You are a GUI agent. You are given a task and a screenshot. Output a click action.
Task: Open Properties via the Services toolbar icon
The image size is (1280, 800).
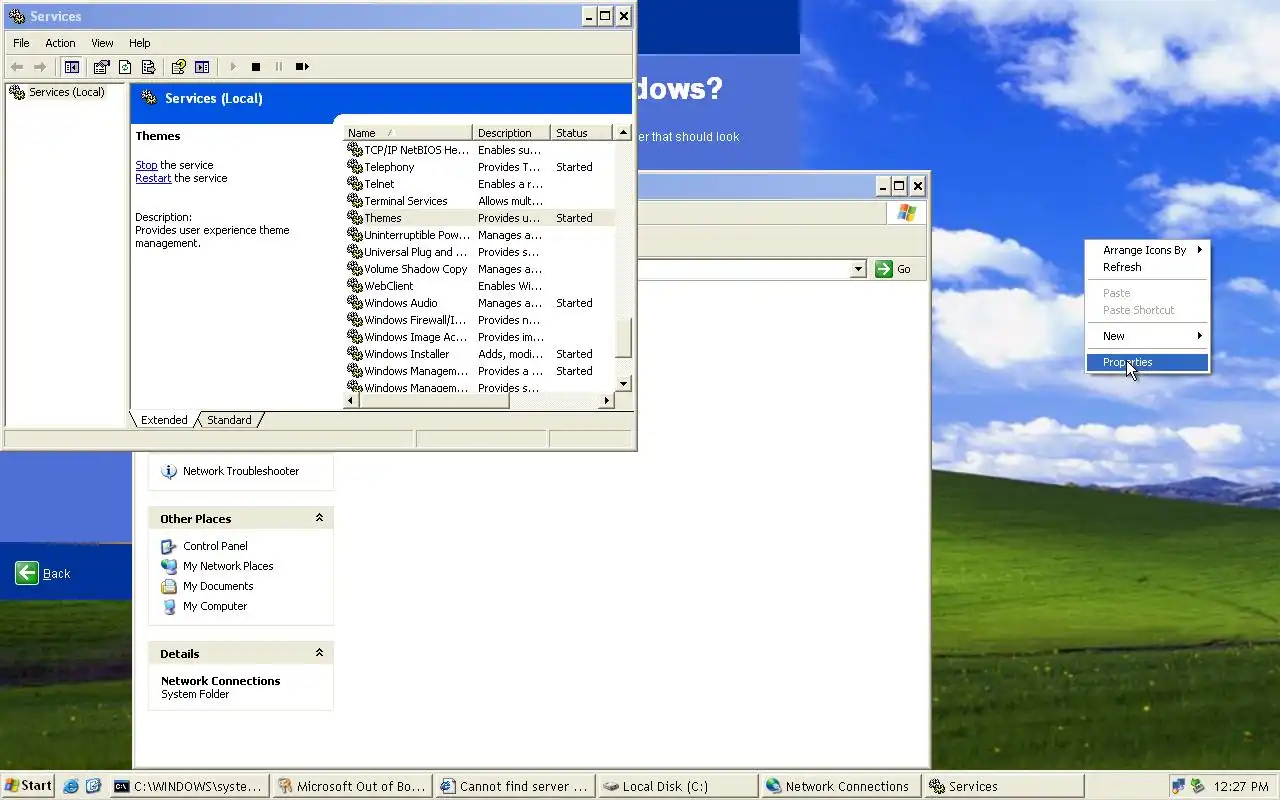(x=101, y=67)
